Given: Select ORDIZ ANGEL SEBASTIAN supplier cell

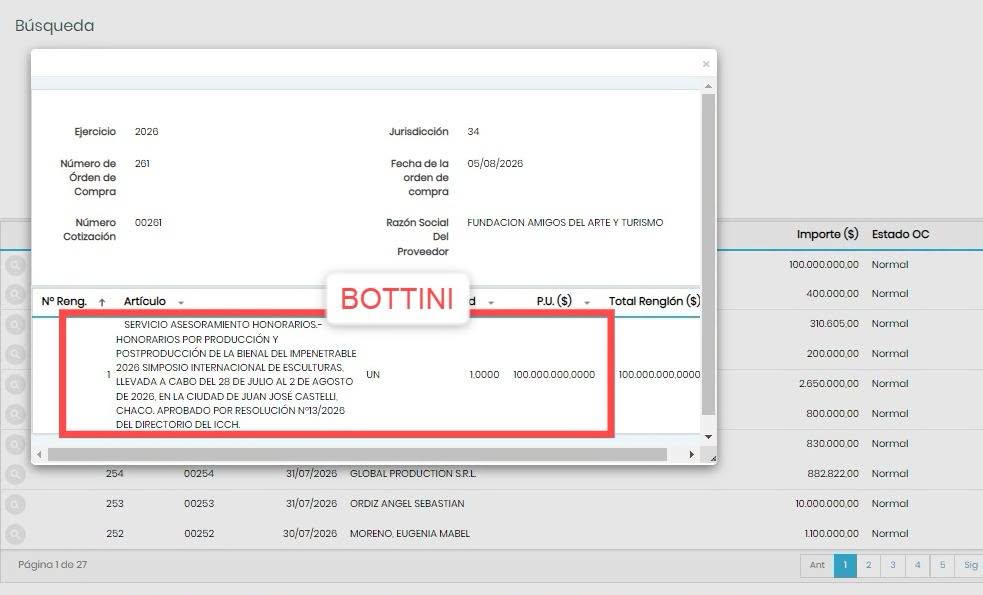Looking at the screenshot, I should coord(407,504).
